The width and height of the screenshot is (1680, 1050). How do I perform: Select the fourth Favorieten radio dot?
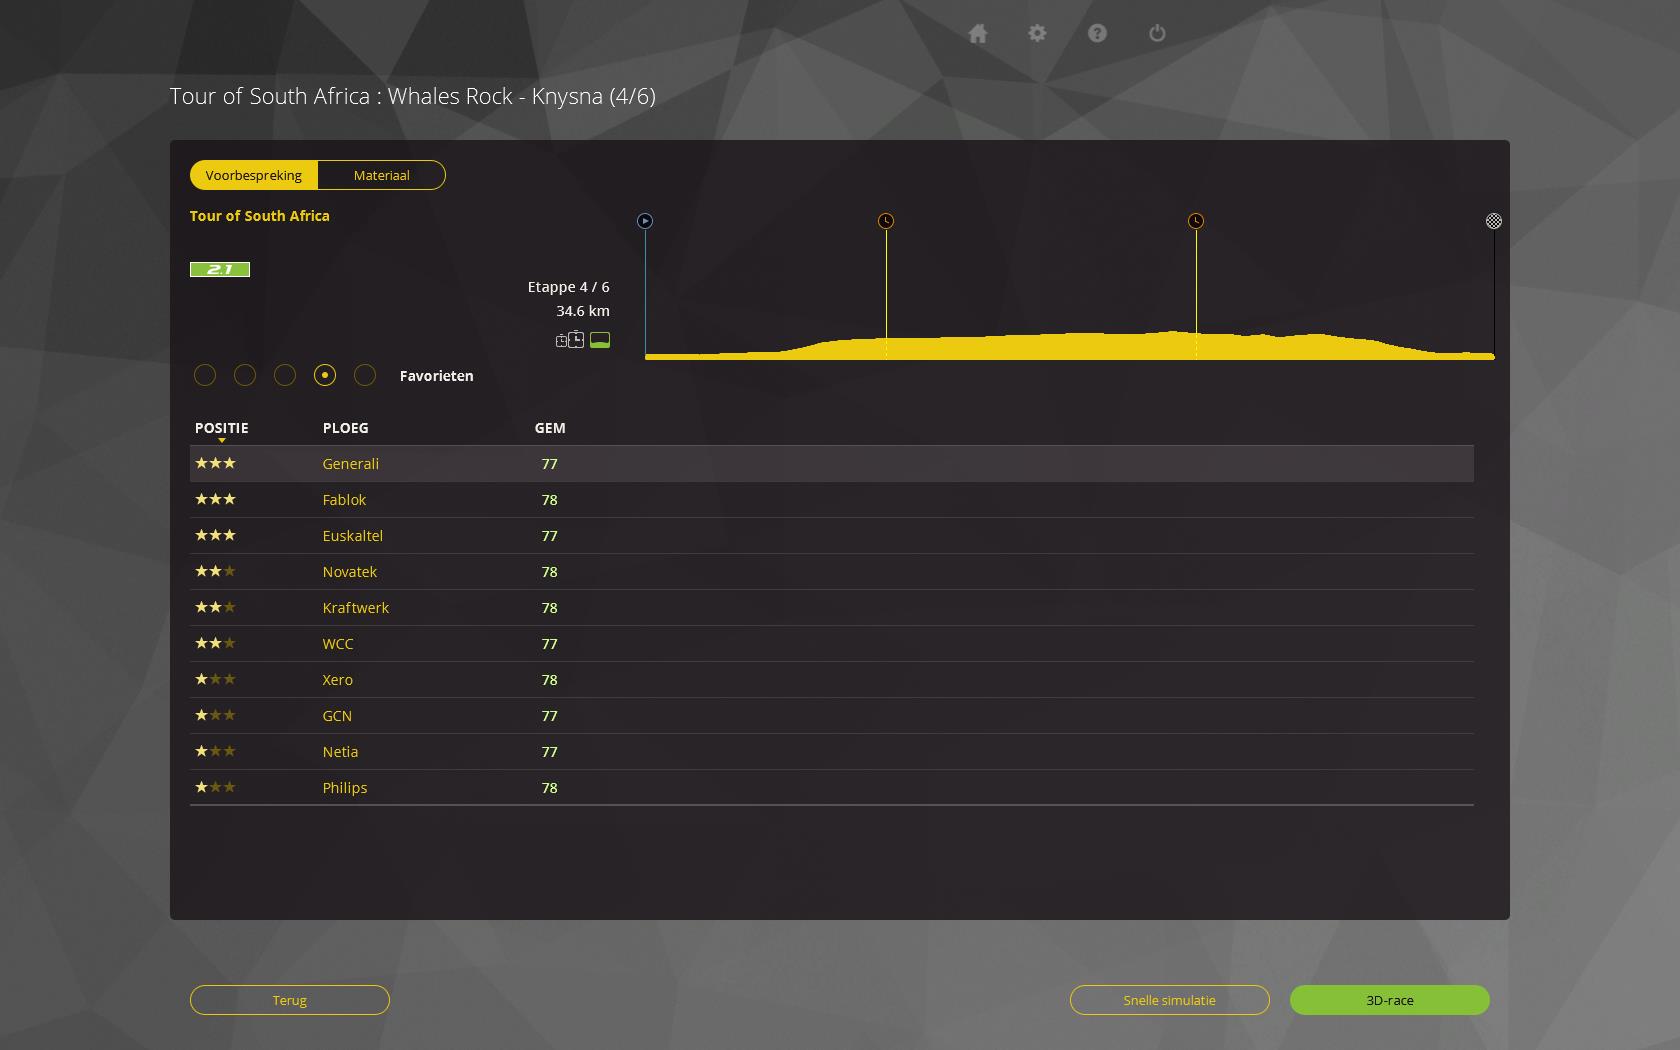pos(325,375)
